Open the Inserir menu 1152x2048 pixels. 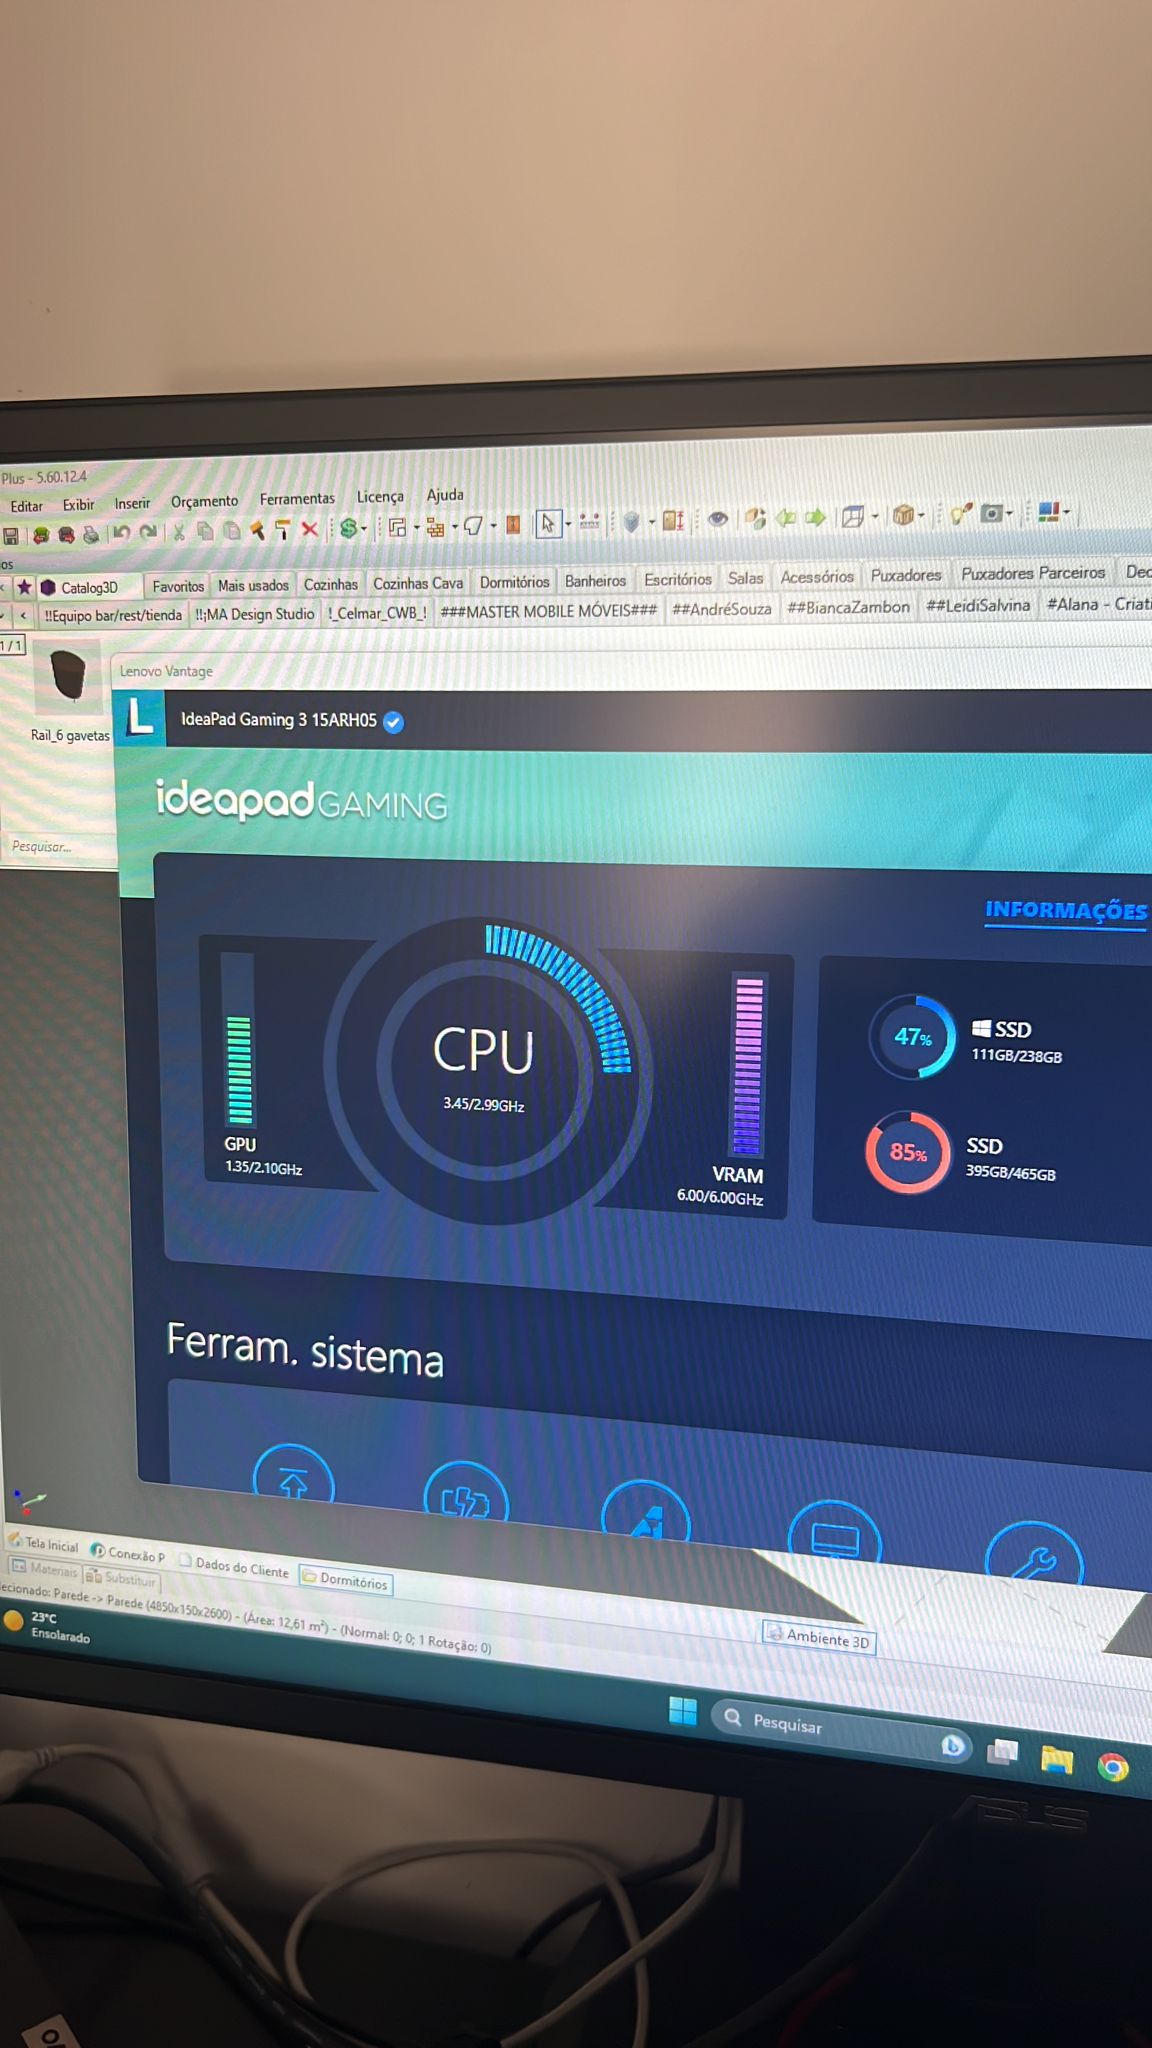point(132,503)
